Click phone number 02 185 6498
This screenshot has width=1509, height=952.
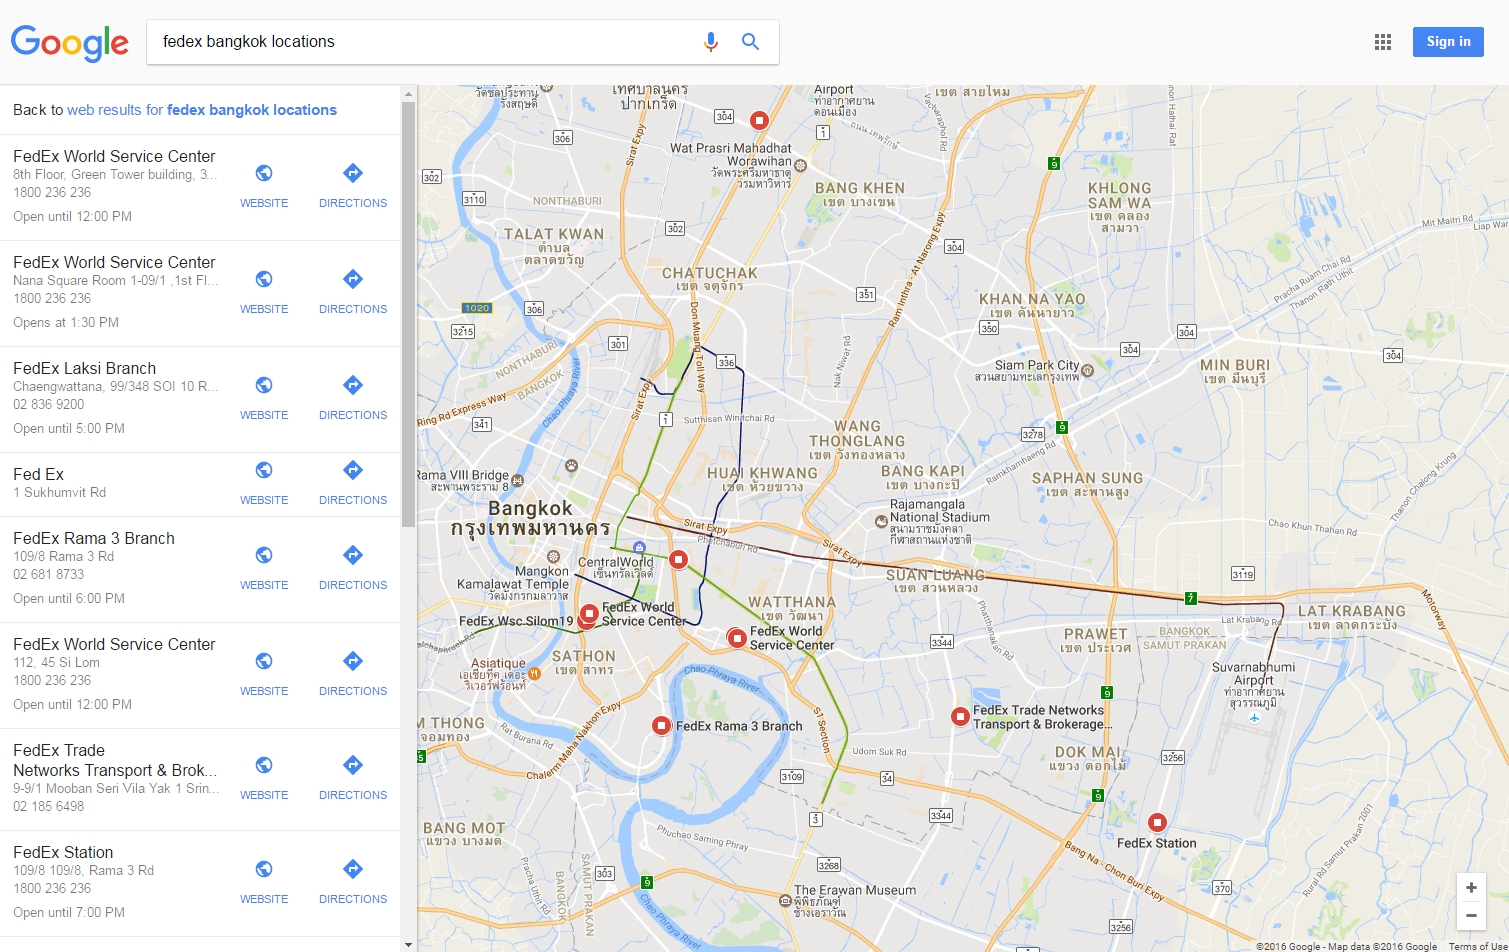49,806
